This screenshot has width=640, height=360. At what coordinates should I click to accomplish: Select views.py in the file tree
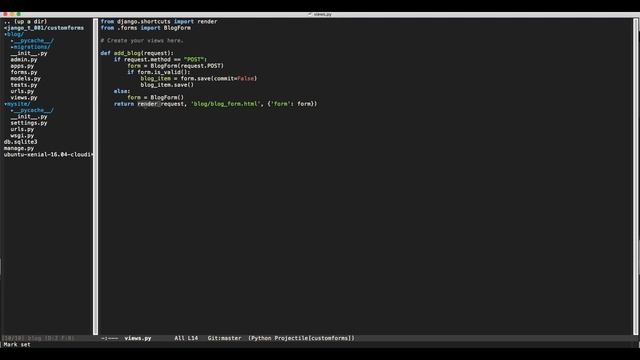click(24, 98)
